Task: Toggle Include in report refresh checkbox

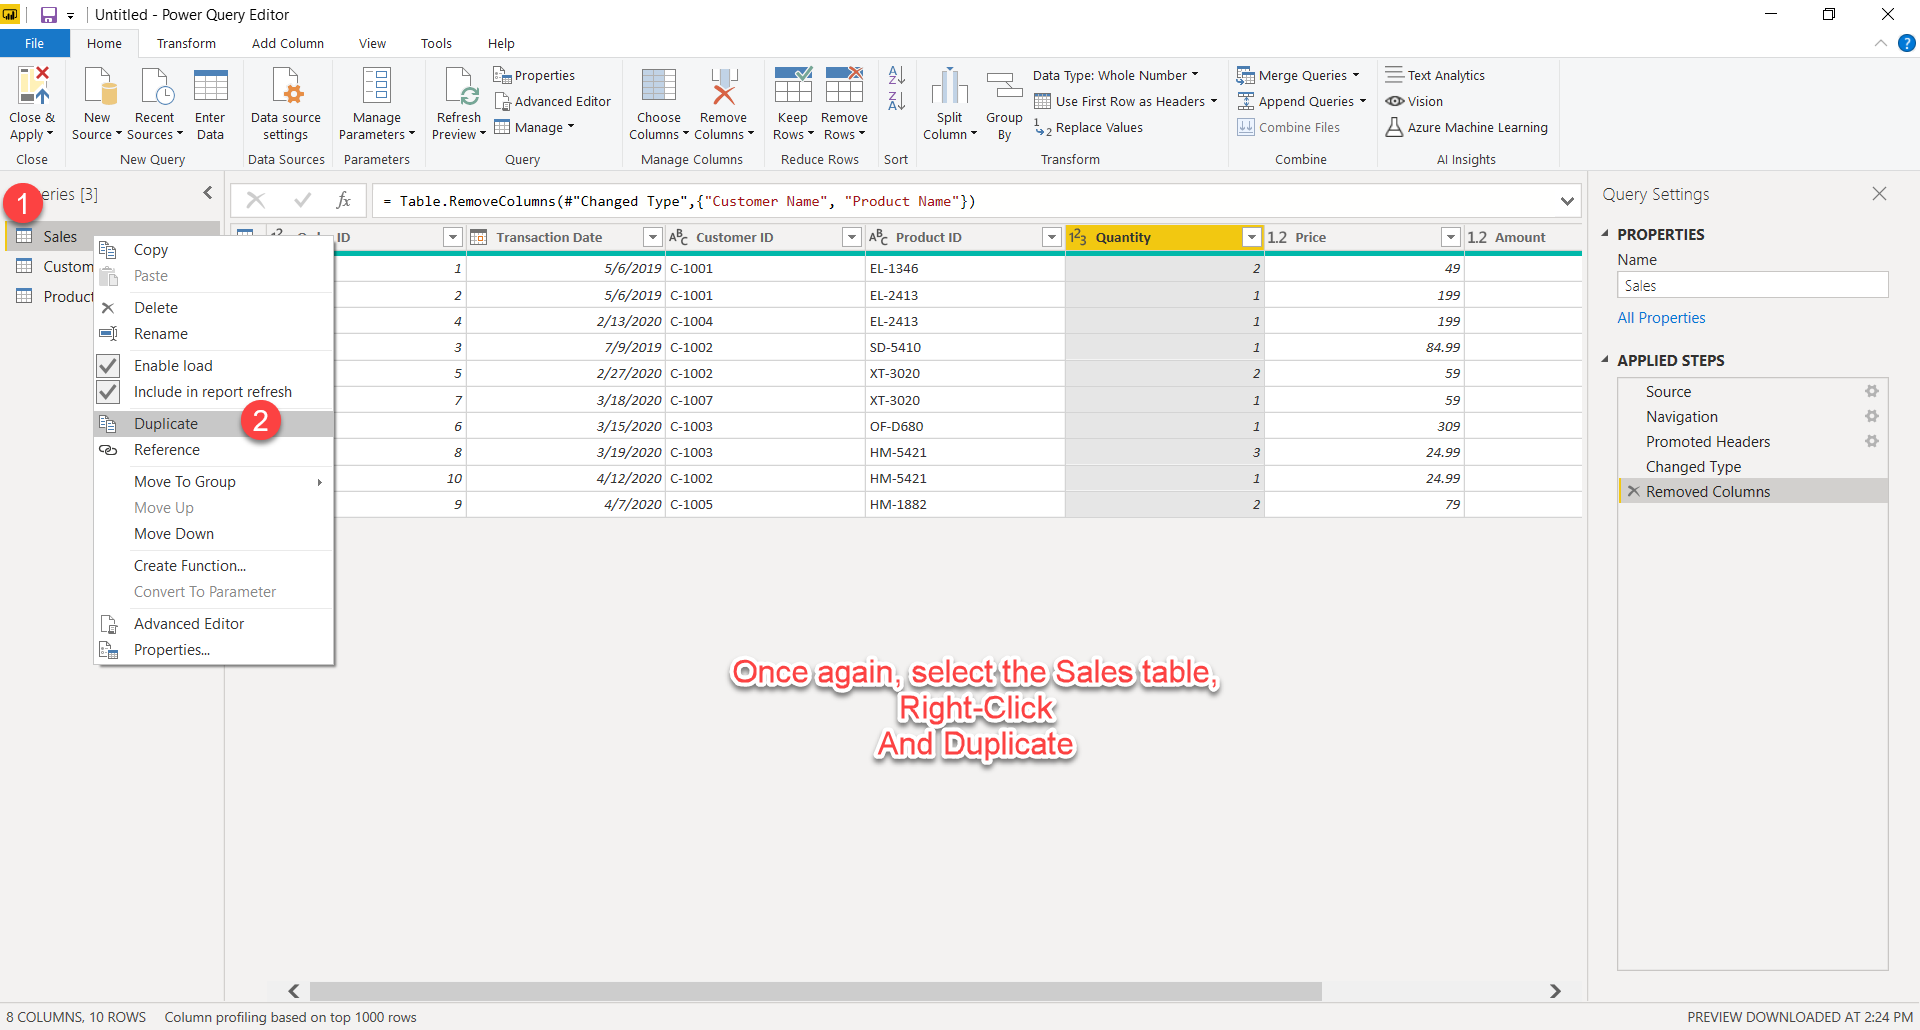Action: coord(108,391)
